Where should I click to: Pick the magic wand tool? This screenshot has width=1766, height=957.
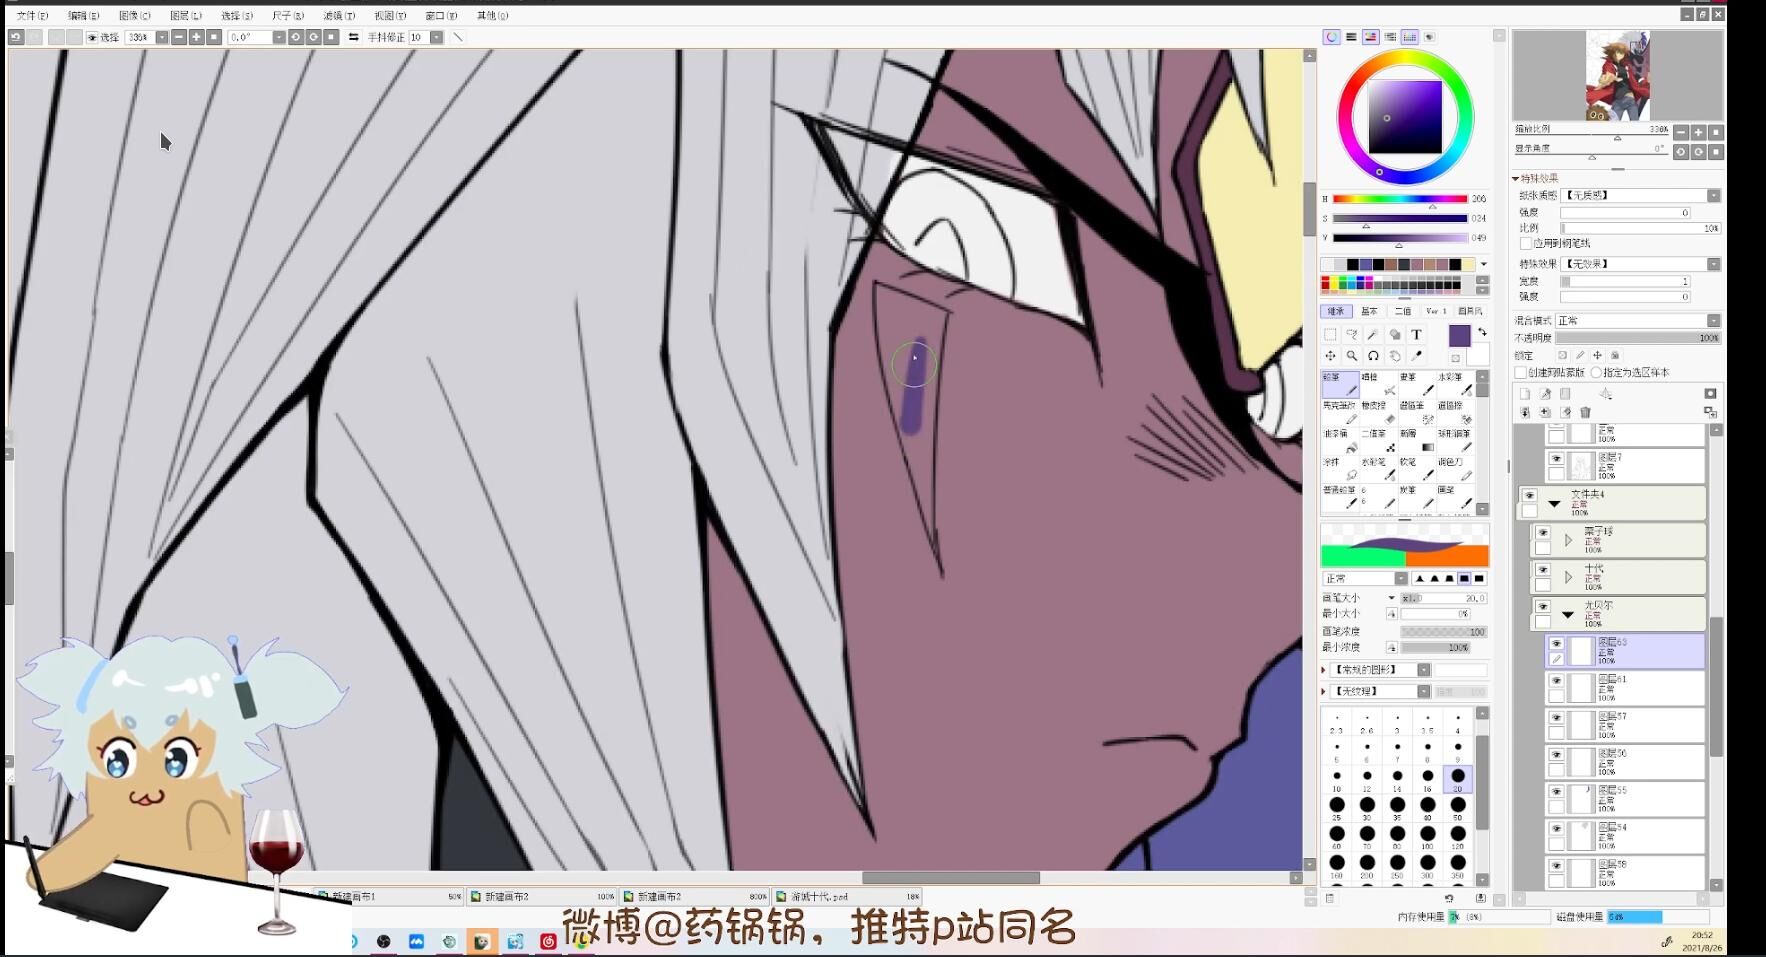point(1373,335)
